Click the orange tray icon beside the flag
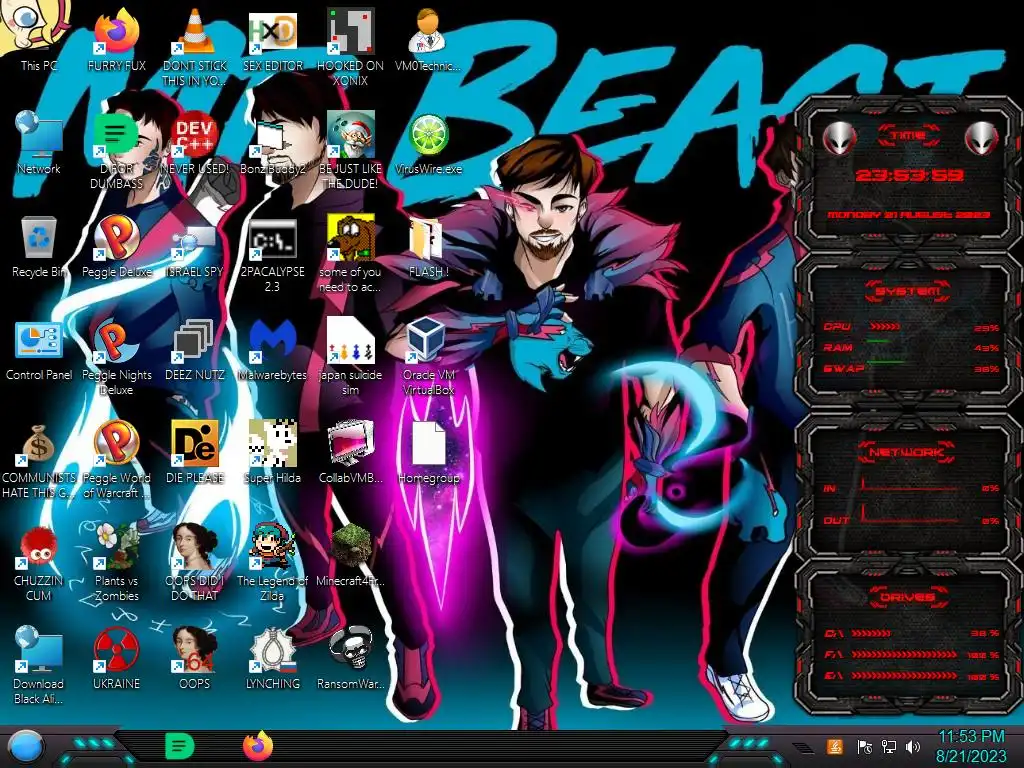This screenshot has width=1024, height=768. [834, 746]
